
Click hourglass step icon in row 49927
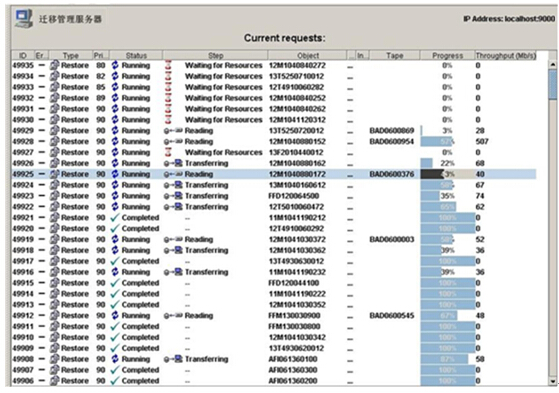pyautogui.click(x=168, y=152)
